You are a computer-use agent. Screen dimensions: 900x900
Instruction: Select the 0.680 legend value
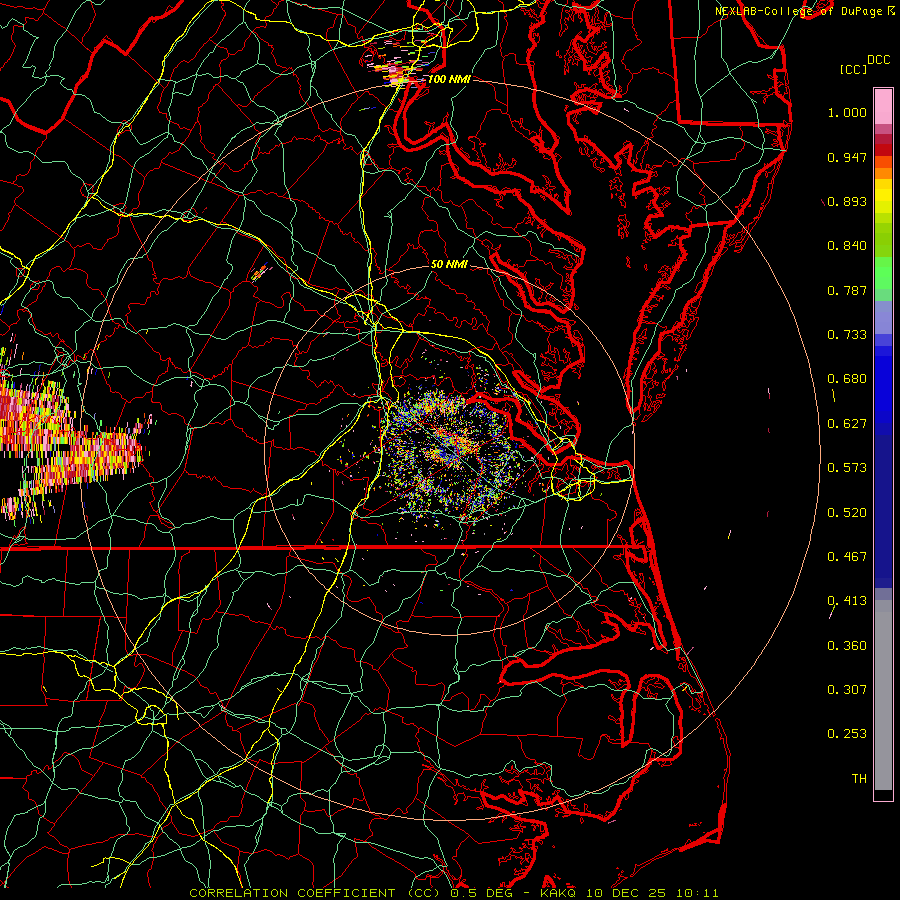pos(847,379)
